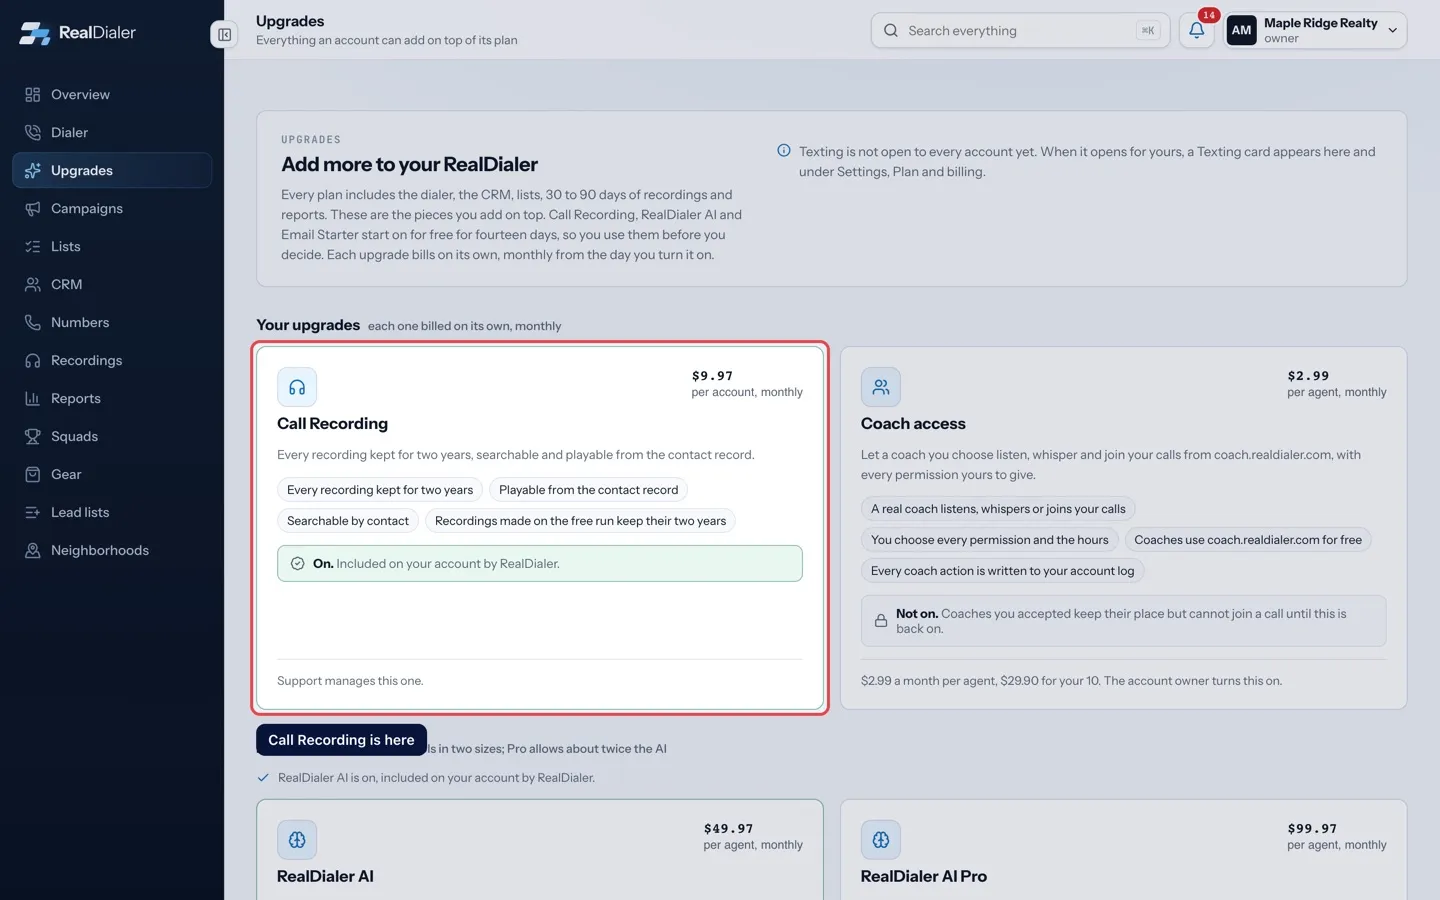Click the check circle in On status
The image size is (1440, 900).
pyautogui.click(x=297, y=564)
